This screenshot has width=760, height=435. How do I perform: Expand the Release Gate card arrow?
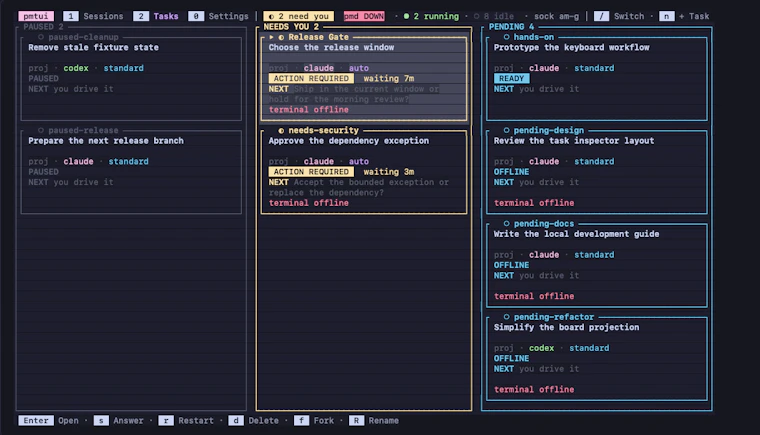coord(271,37)
